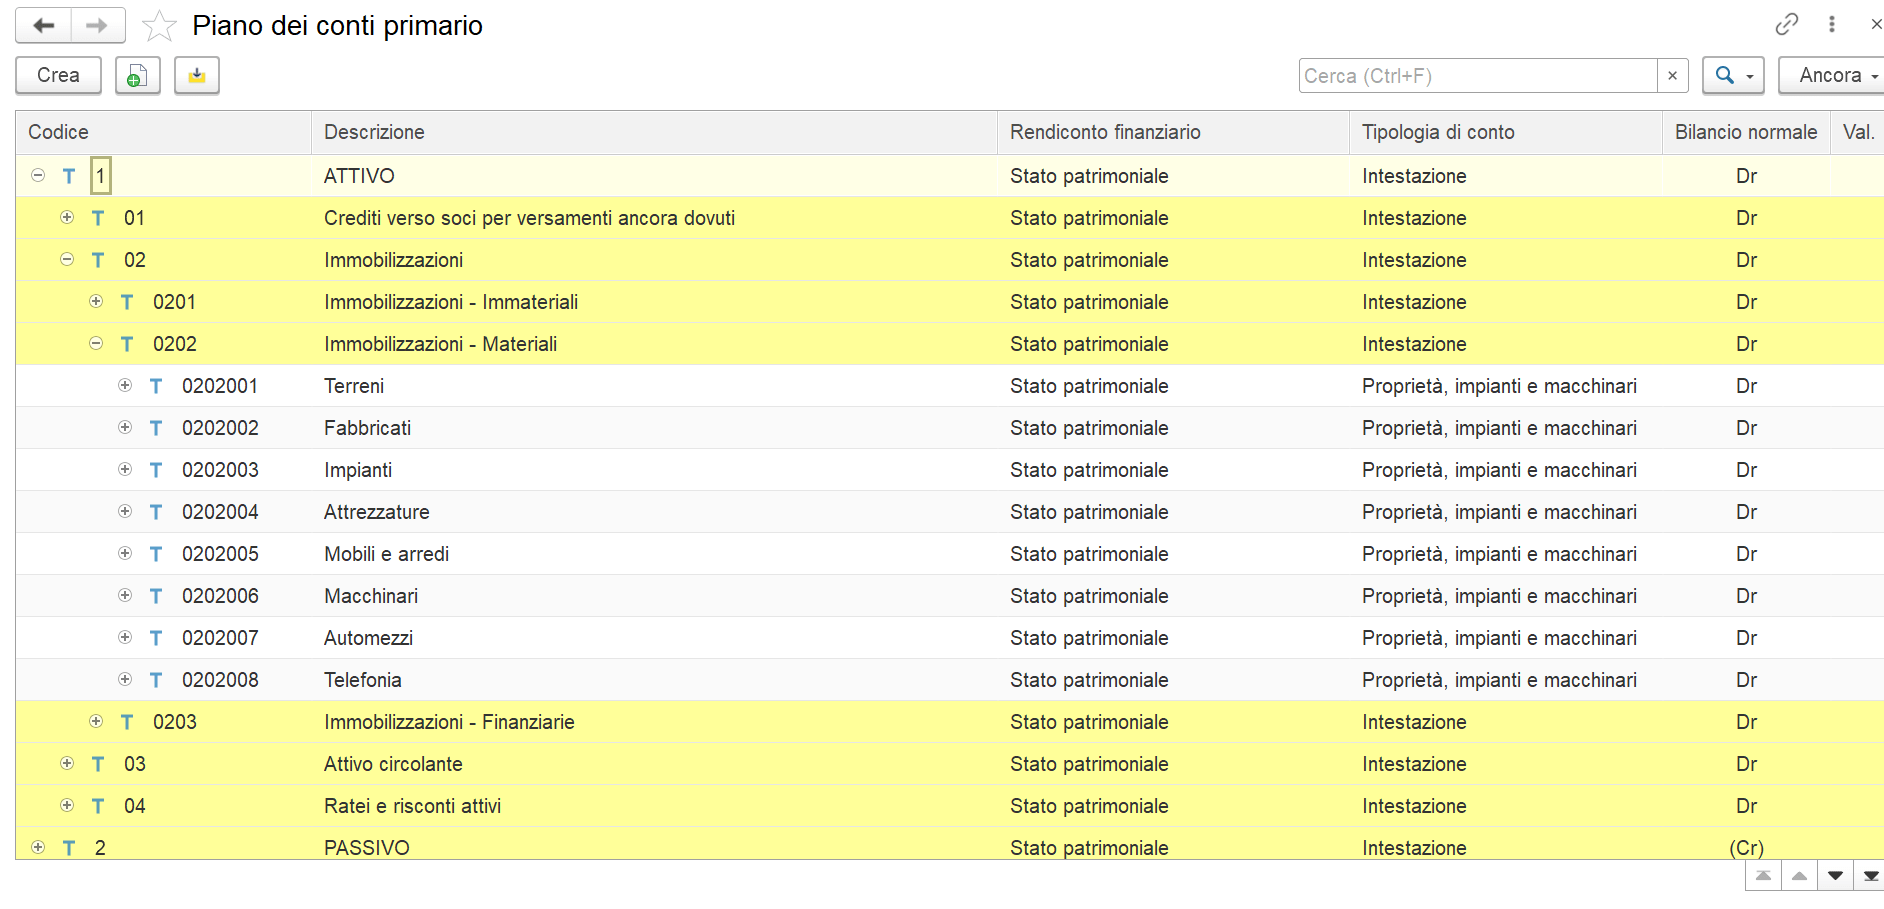The height and width of the screenshot is (909, 1884).
Task: Expand the 0202008 Telefonia account
Action: 125,679
